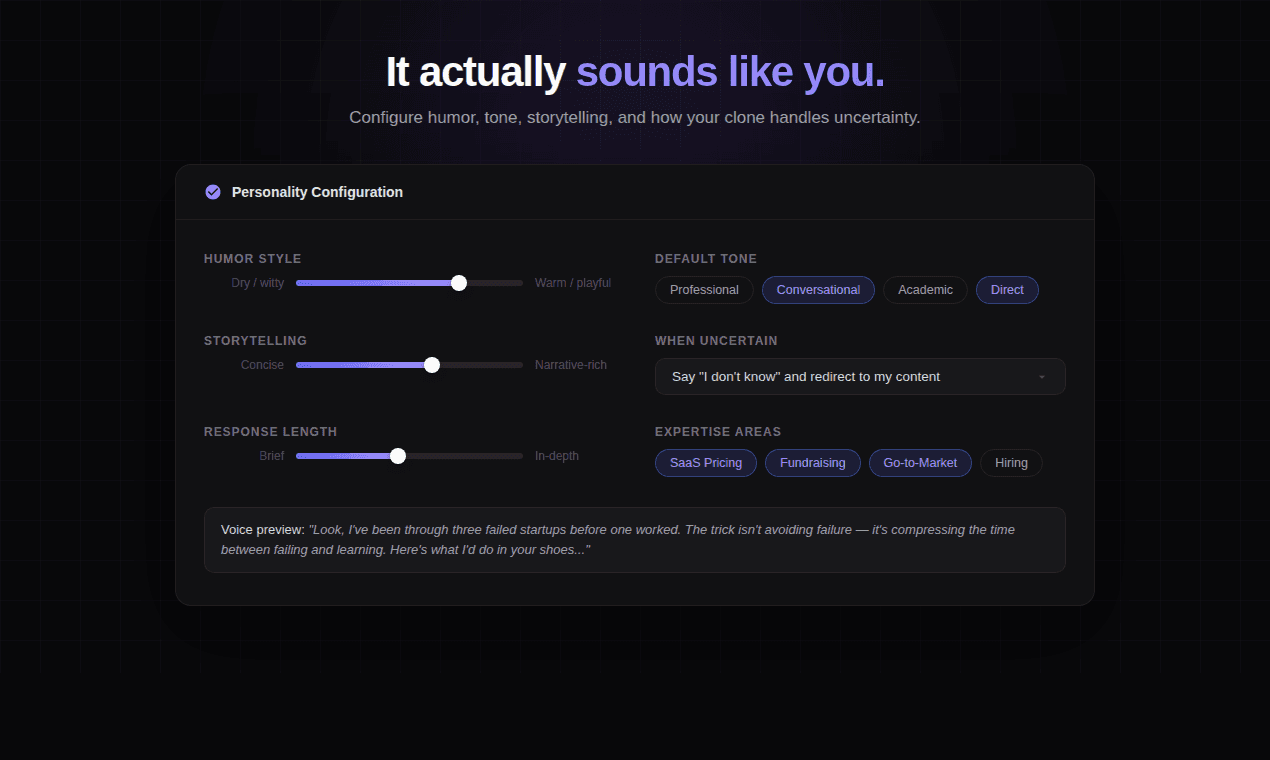Click the Narrative-rich end label
The image size is (1270, 760).
(570, 364)
